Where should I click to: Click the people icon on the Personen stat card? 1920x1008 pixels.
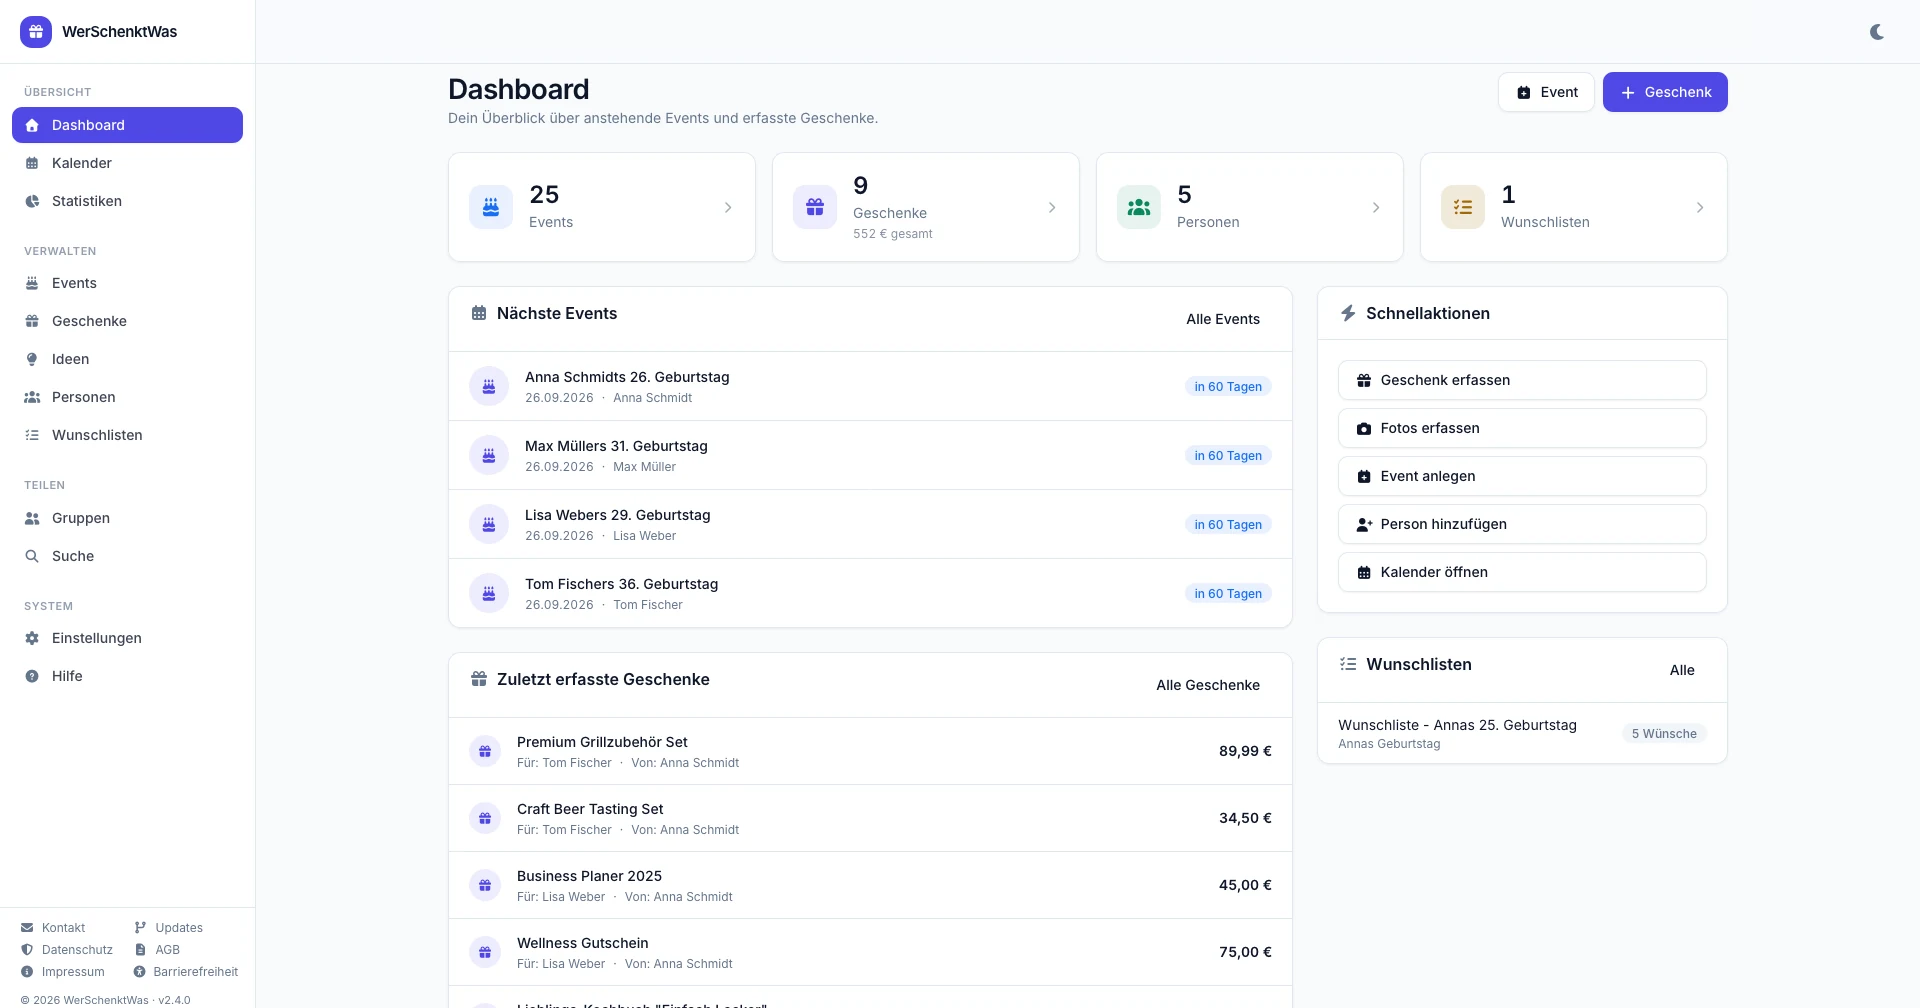click(x=1139, y=207)
